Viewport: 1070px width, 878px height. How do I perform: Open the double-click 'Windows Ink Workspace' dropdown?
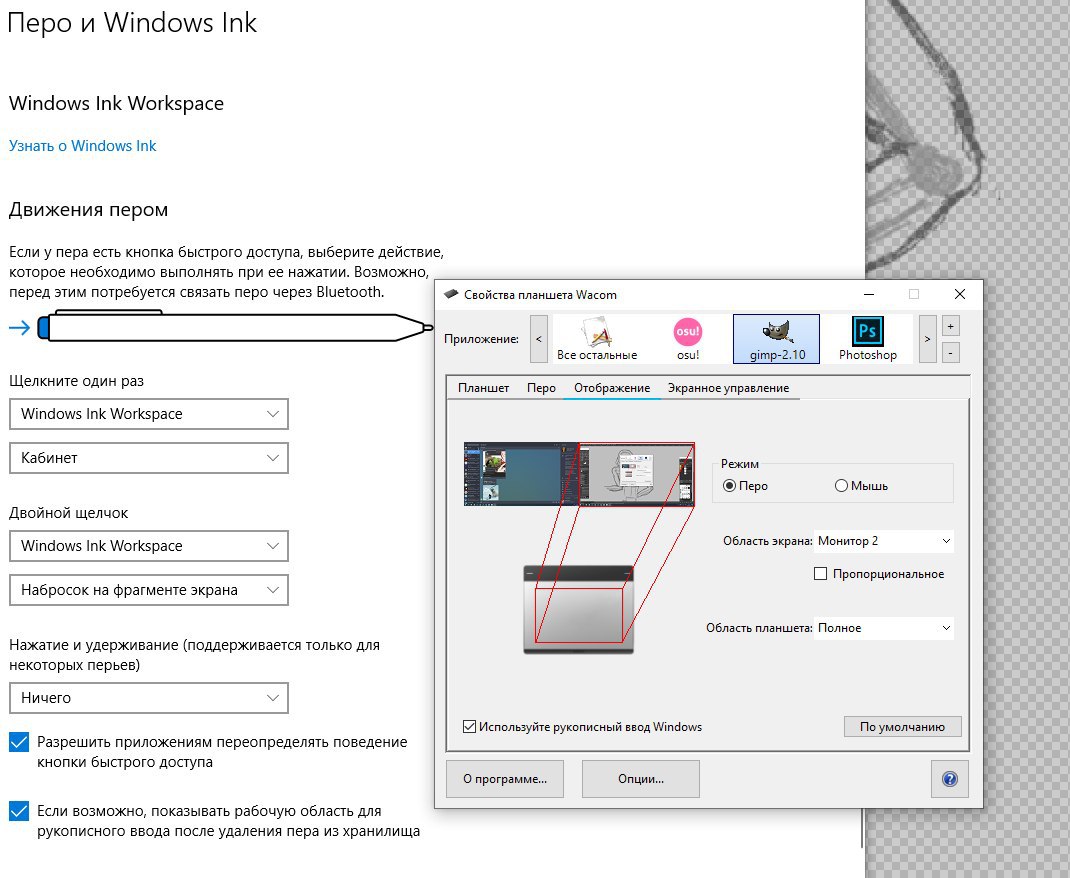[x=149, y=546]
